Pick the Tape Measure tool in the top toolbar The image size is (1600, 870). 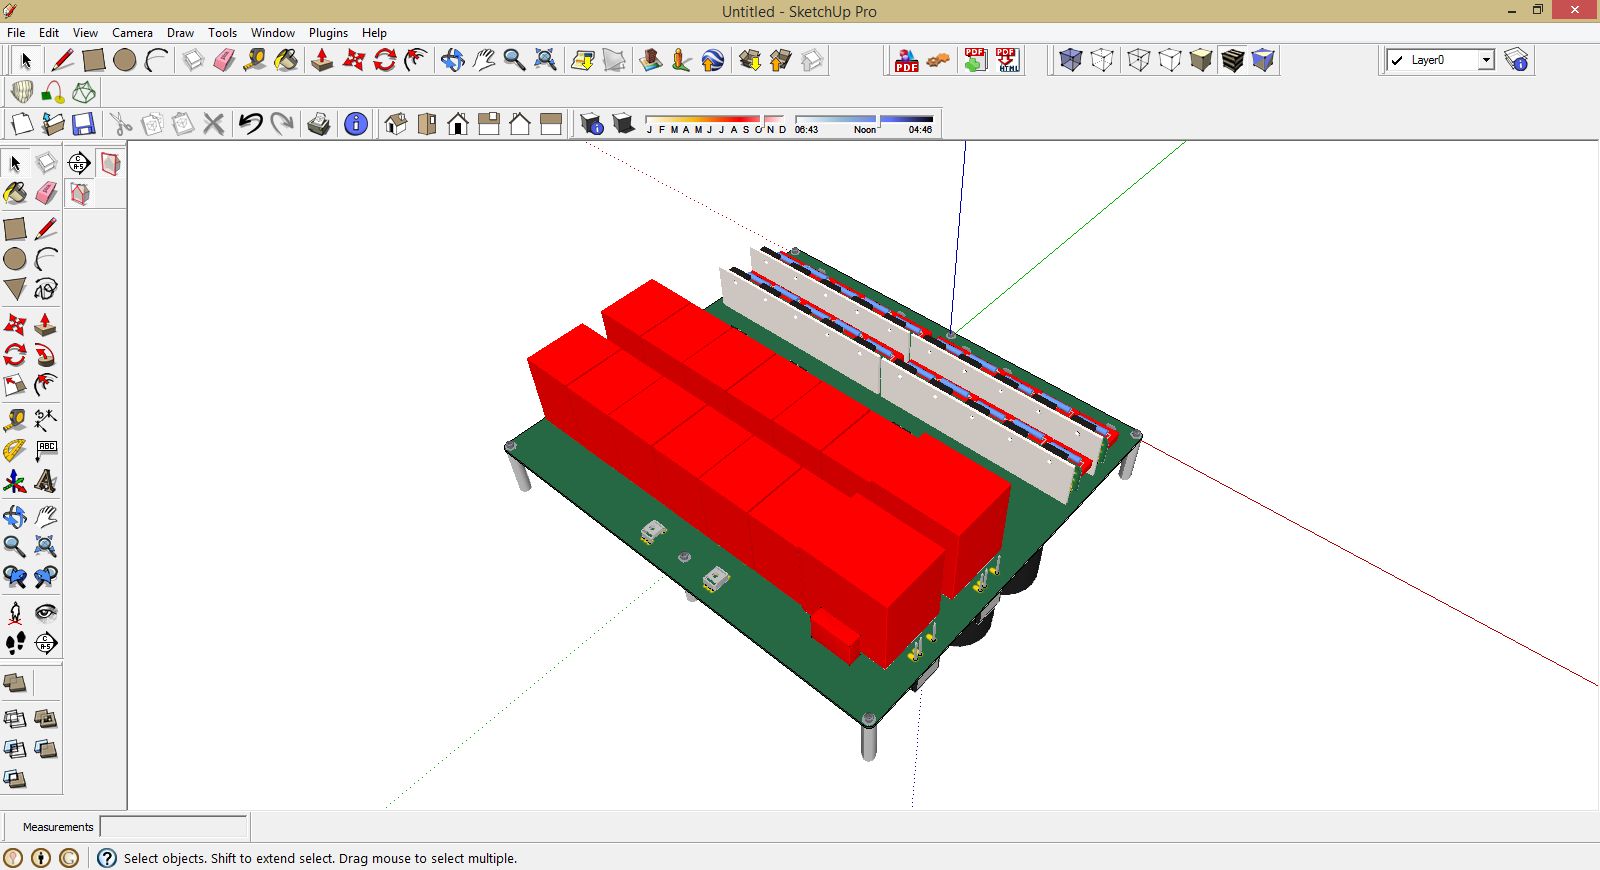(255, 60)
